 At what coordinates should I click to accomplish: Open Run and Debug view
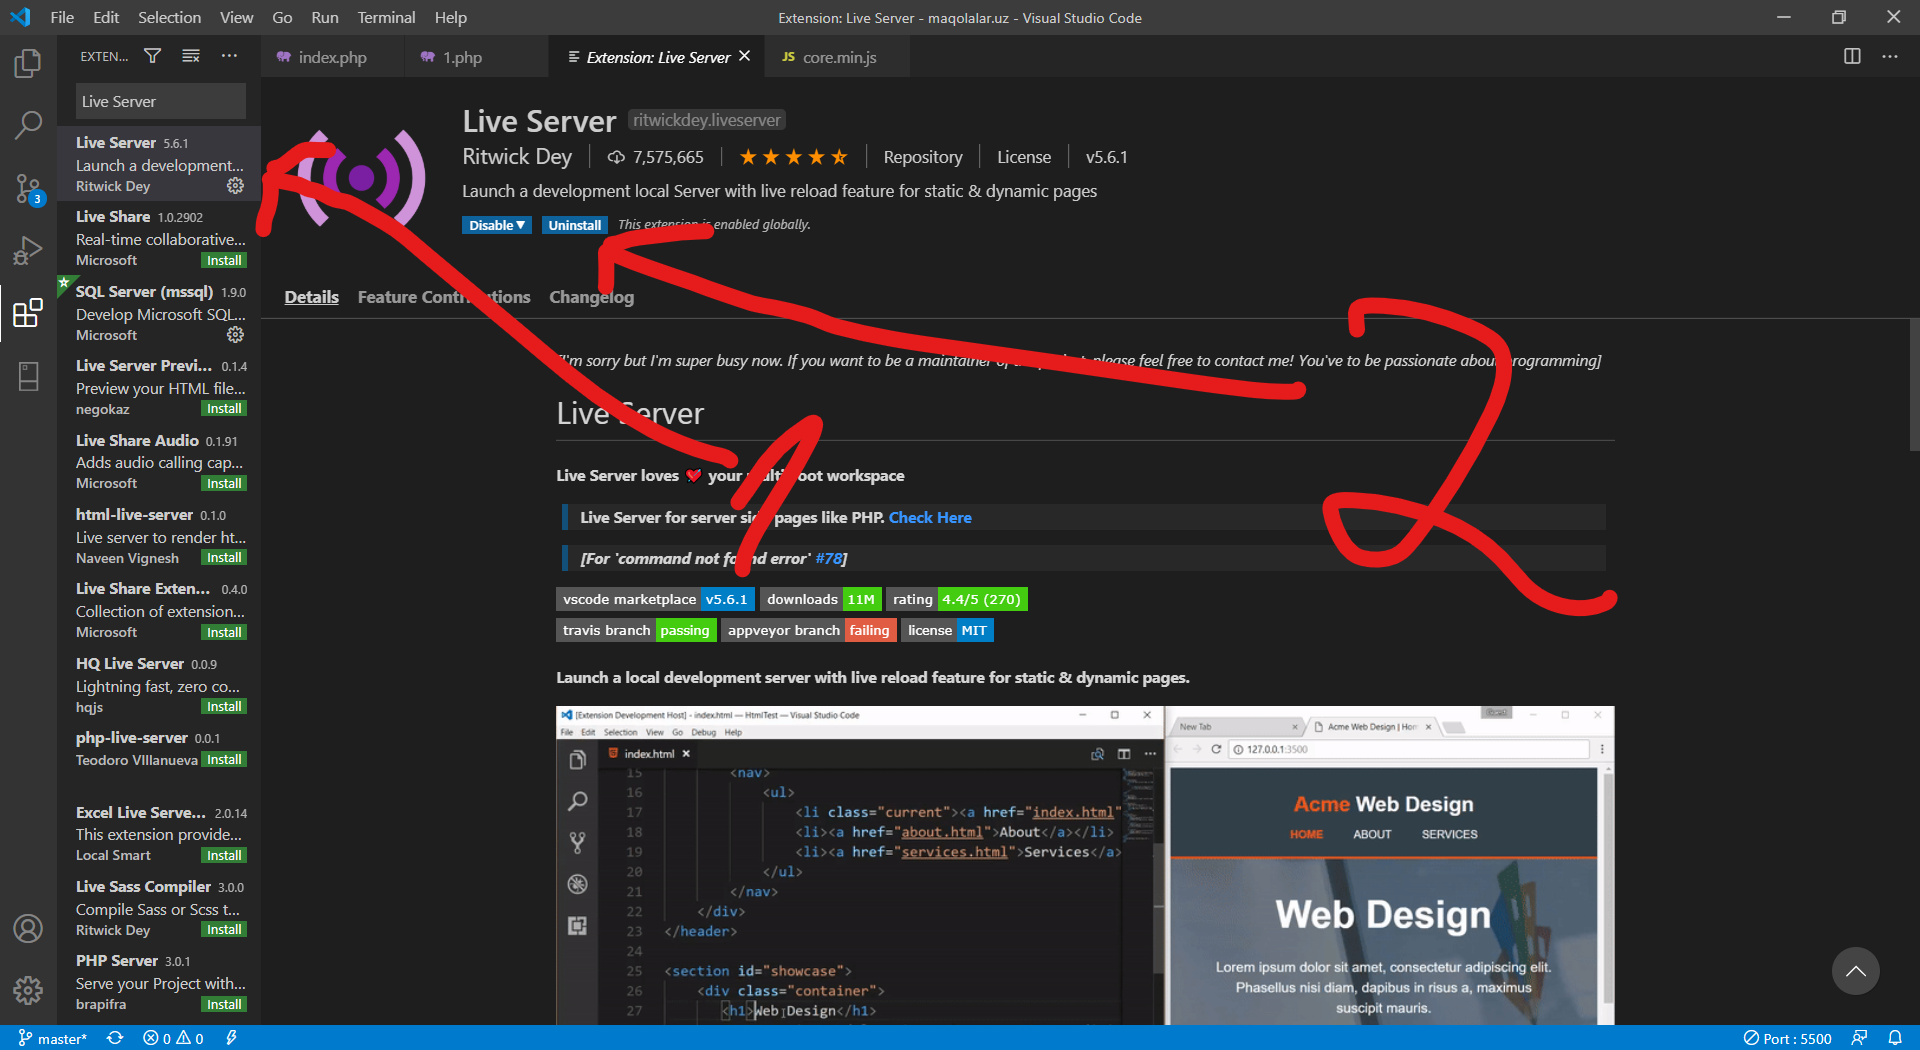28,250
